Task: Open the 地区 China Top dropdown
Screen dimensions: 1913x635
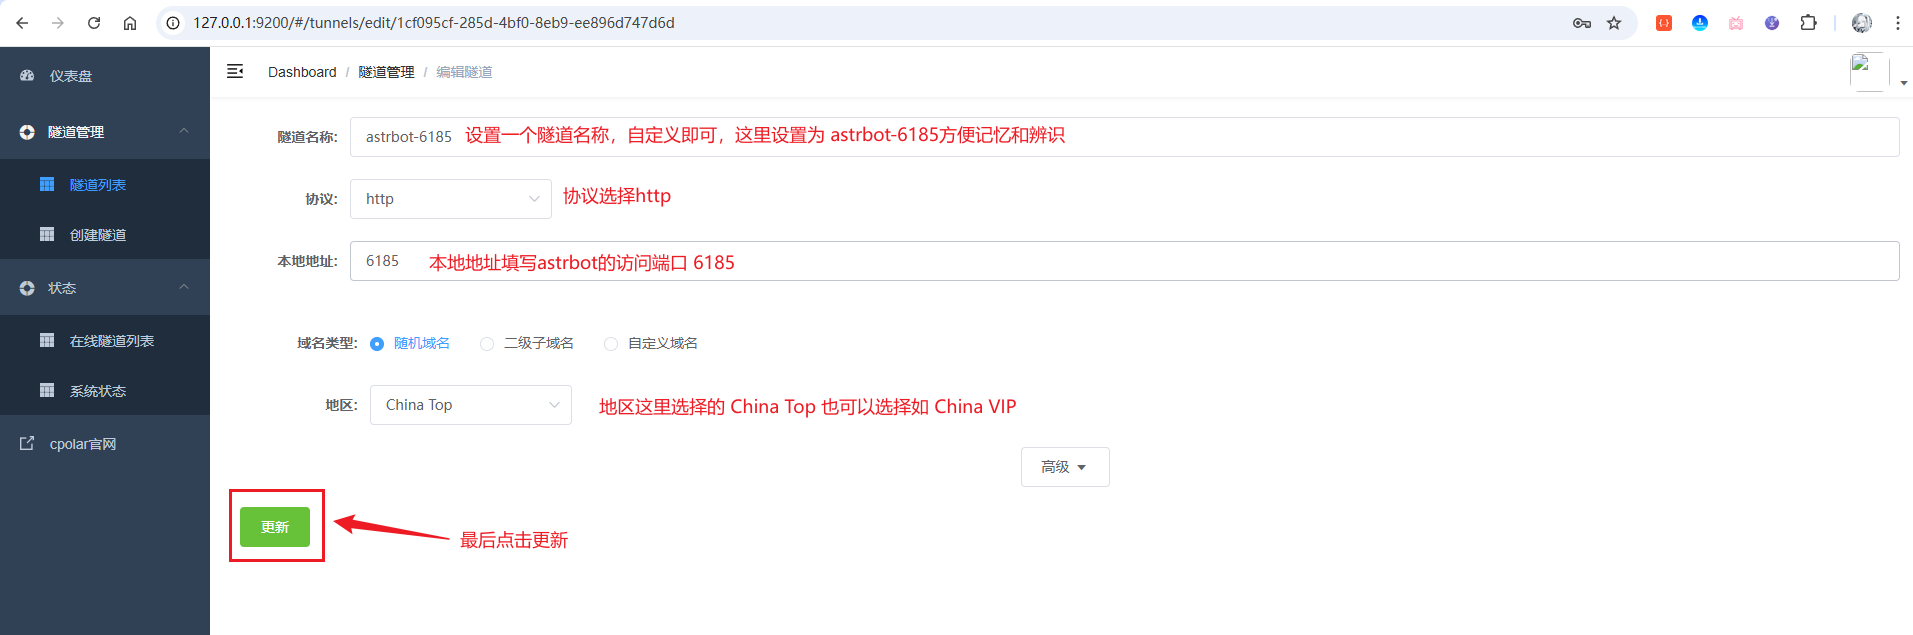Action: 471,405
